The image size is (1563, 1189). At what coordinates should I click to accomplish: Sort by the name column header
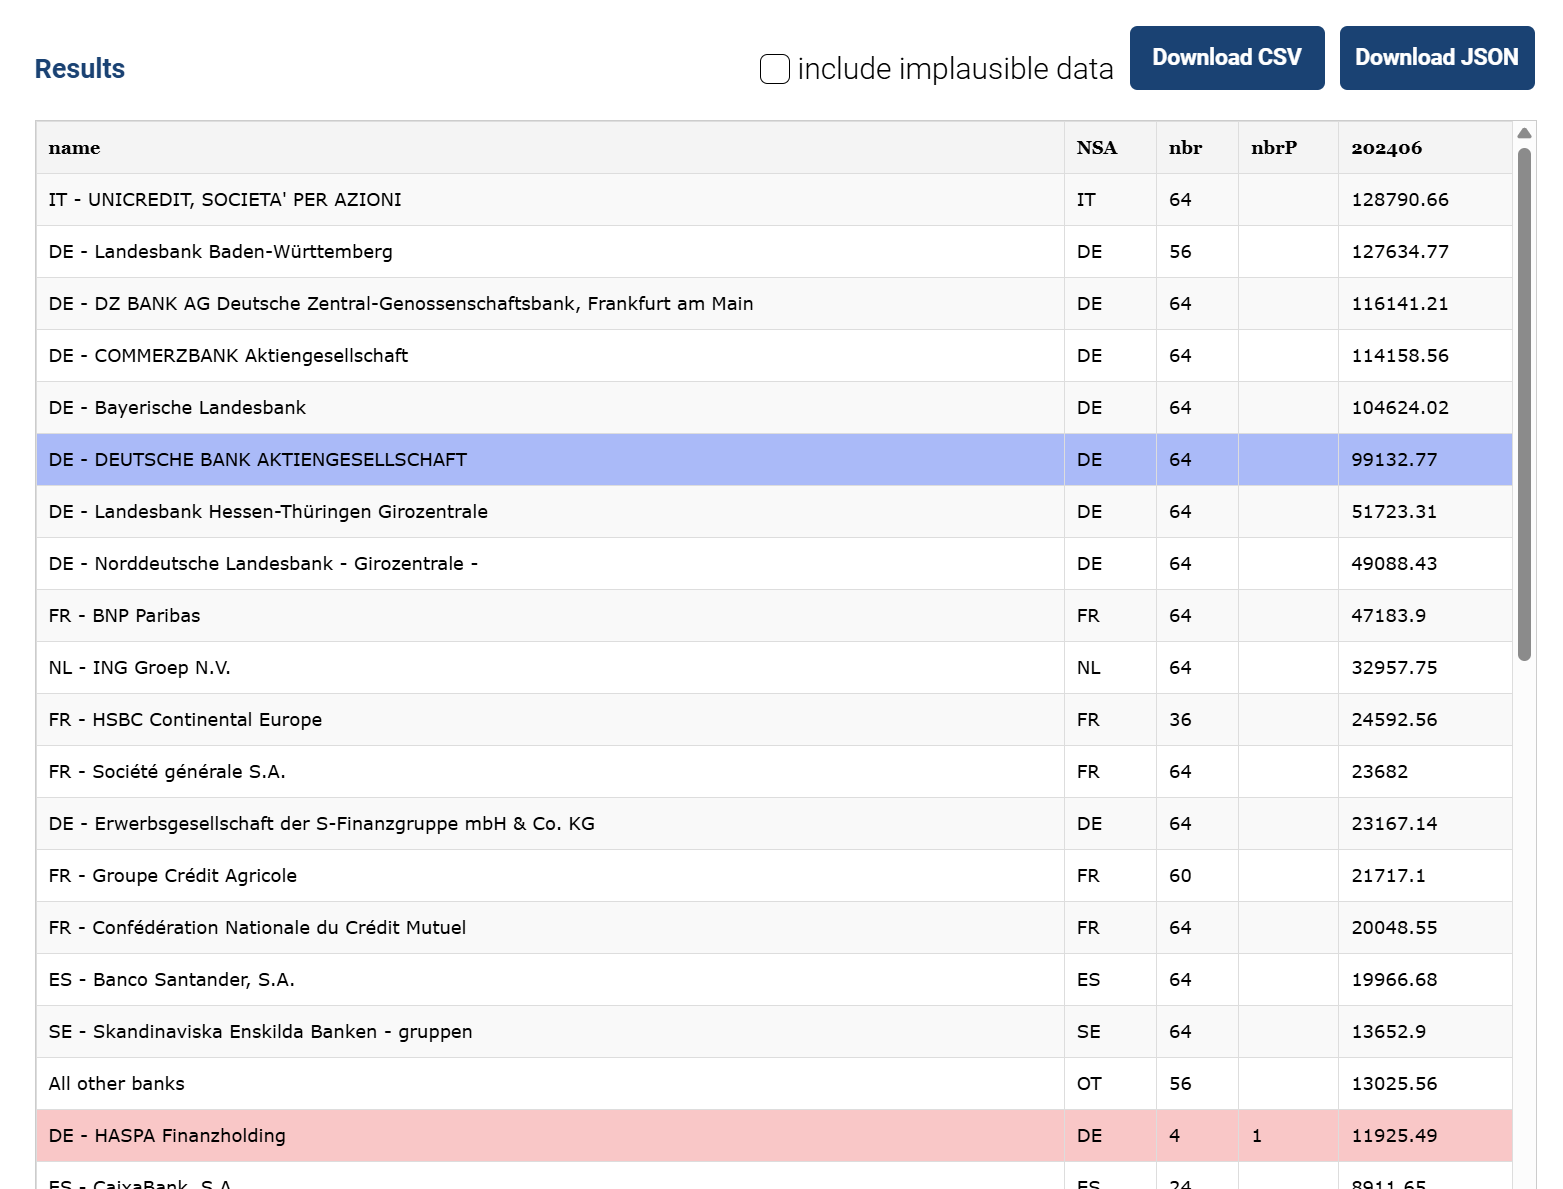pyautogui.click(x=75, y=148)
